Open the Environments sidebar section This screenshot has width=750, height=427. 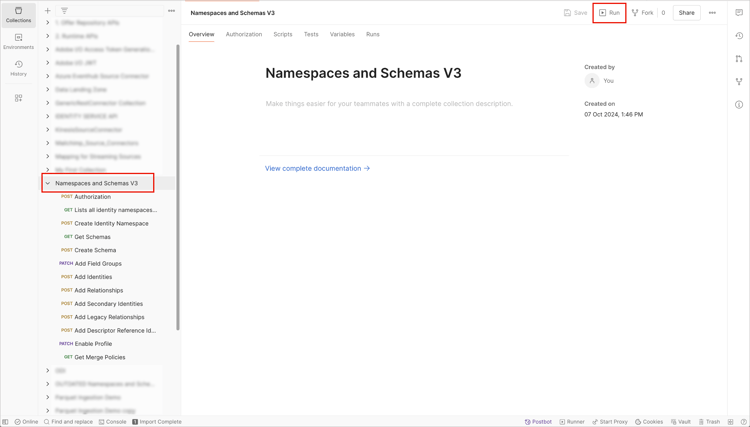18,42
